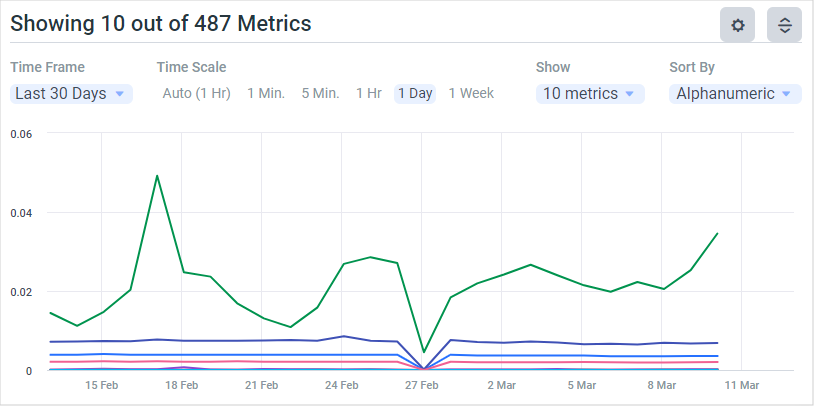Select the 1 Week time scale
This screenshot has width=814, height=406.
pos(471,93)
